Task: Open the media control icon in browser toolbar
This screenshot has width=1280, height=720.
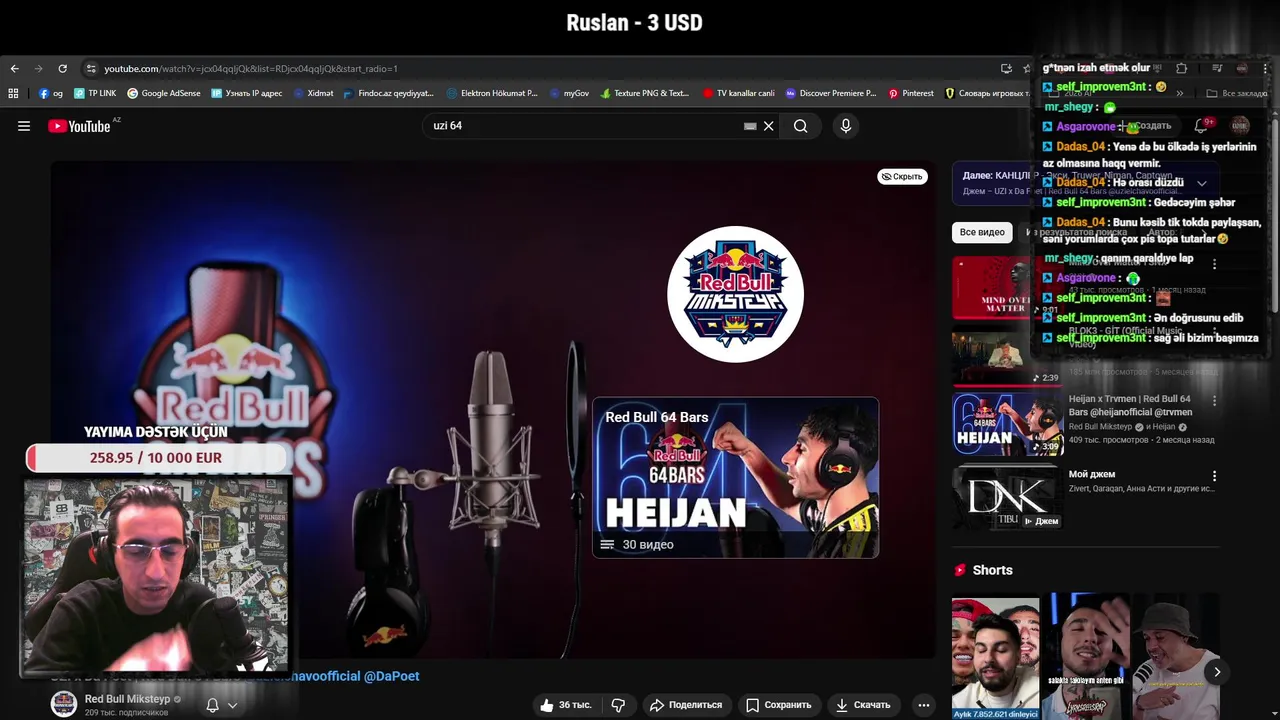Action: (1217, 68)
